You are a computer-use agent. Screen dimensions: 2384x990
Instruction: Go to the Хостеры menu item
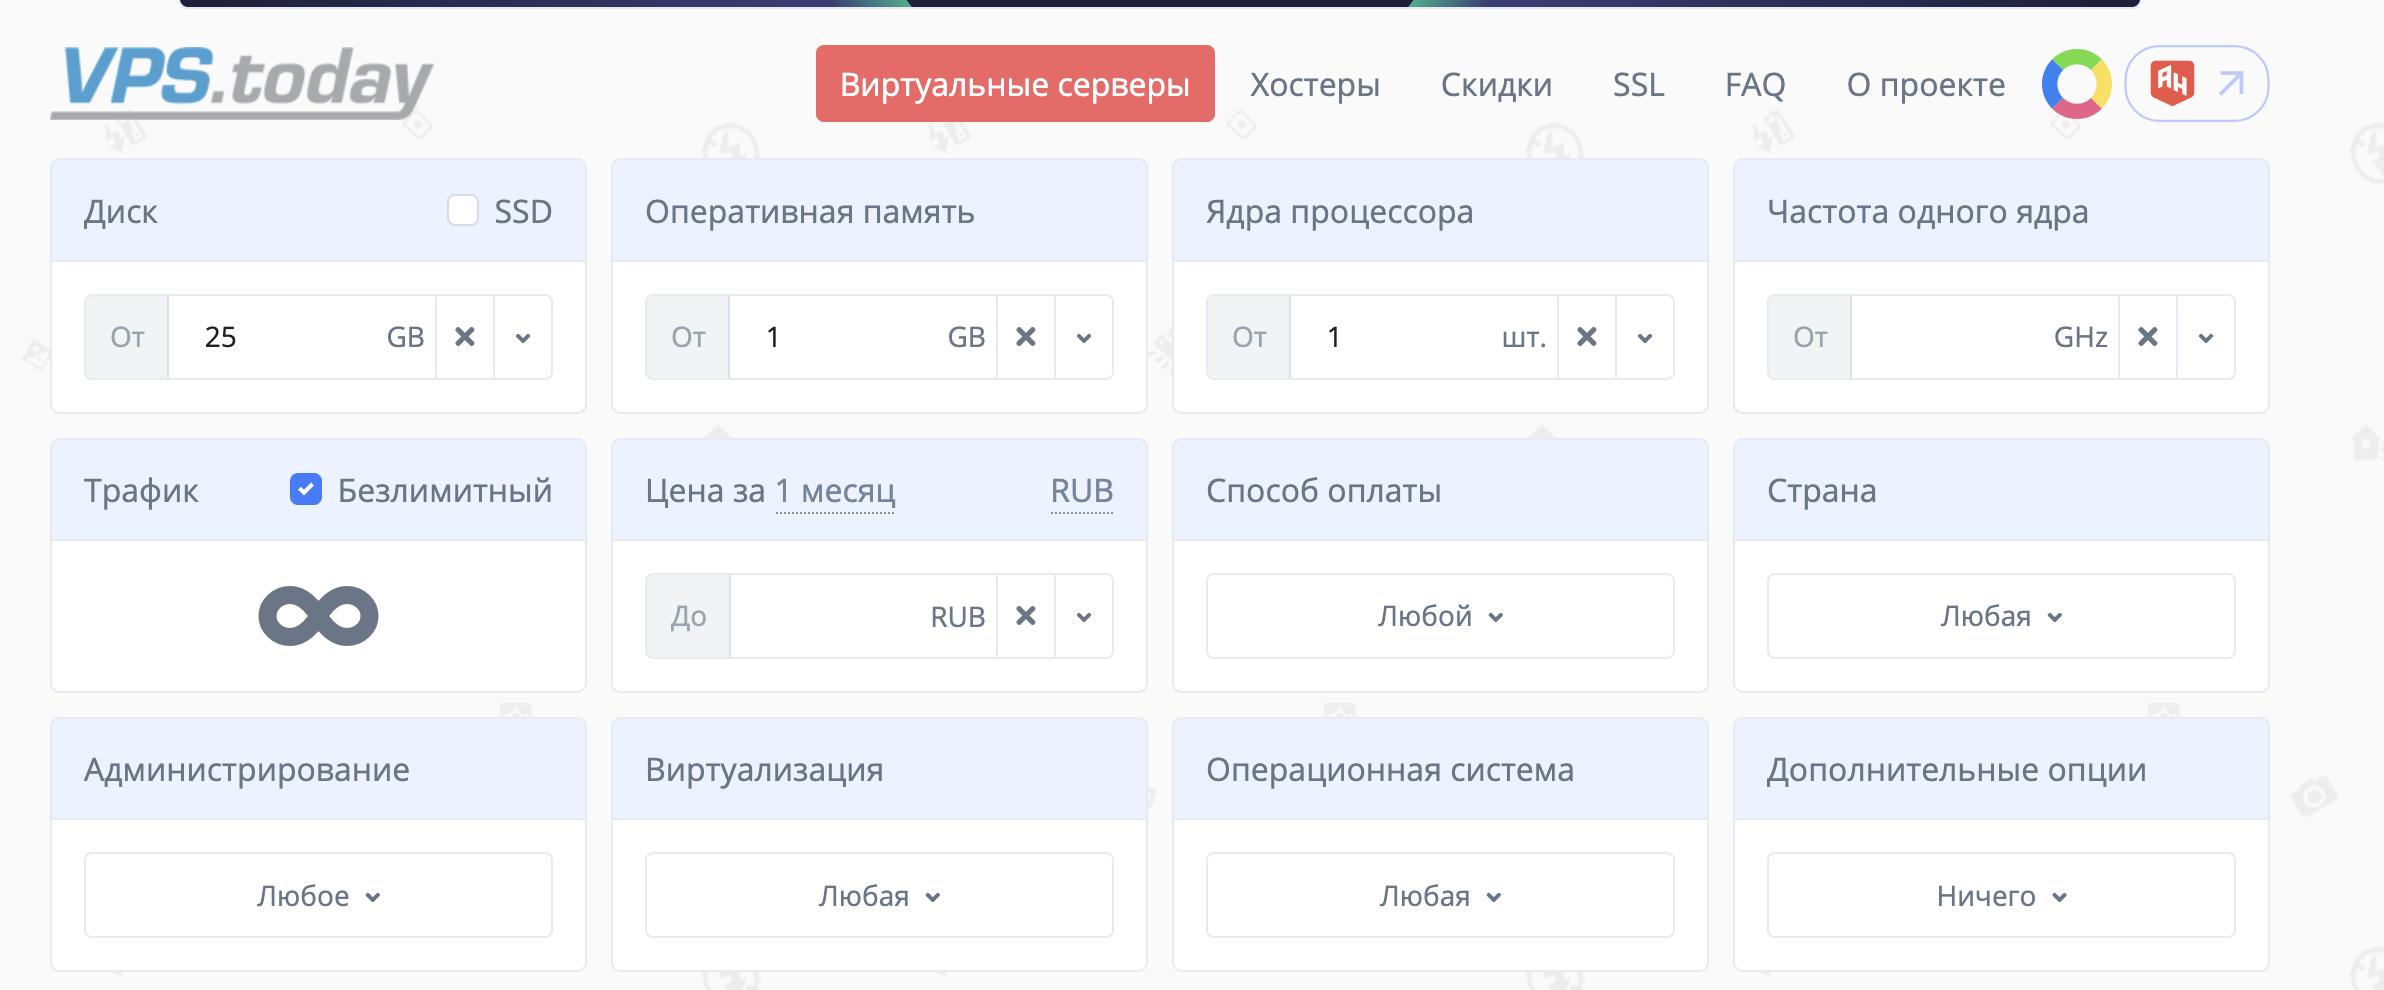click(1315, 85)
